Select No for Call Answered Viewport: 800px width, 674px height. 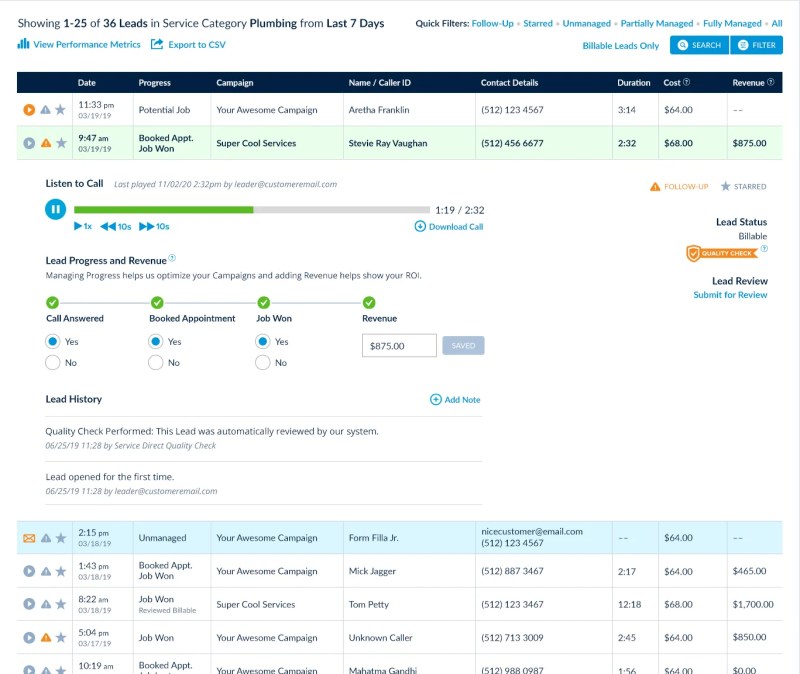pos(53,362)
